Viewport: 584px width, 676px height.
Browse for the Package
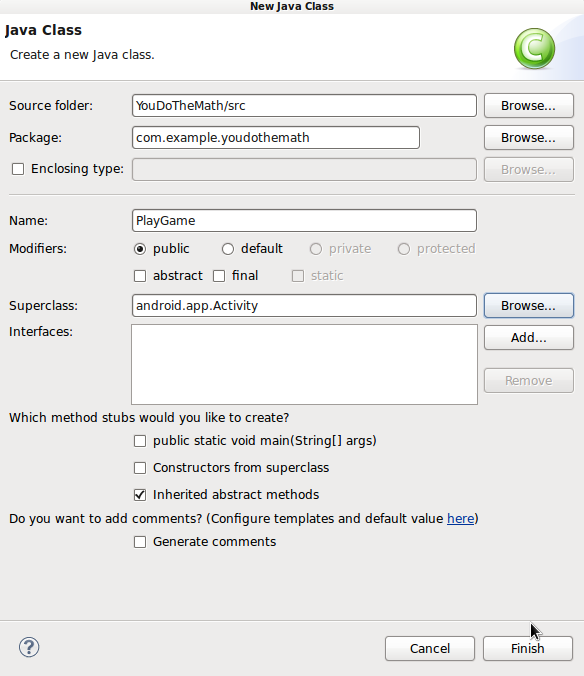[528, 138]
